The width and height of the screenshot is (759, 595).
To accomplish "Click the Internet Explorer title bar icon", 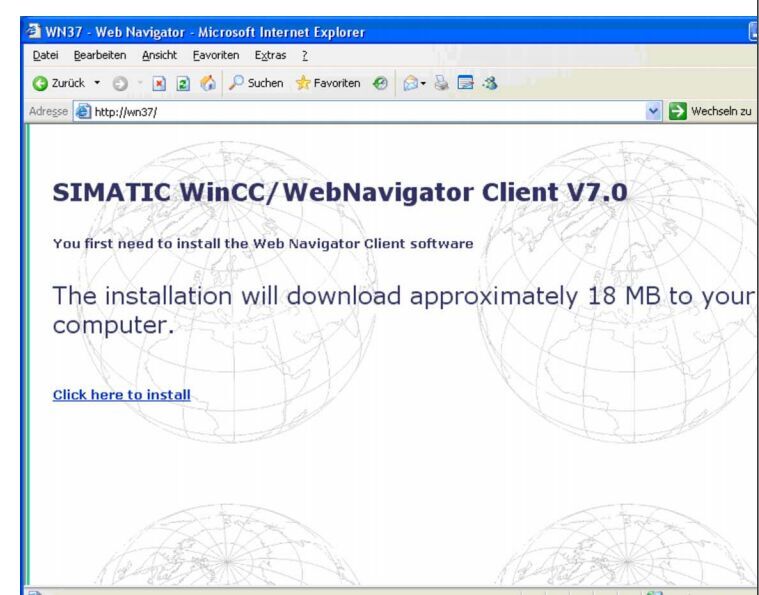I will click(x=34, y=31).
